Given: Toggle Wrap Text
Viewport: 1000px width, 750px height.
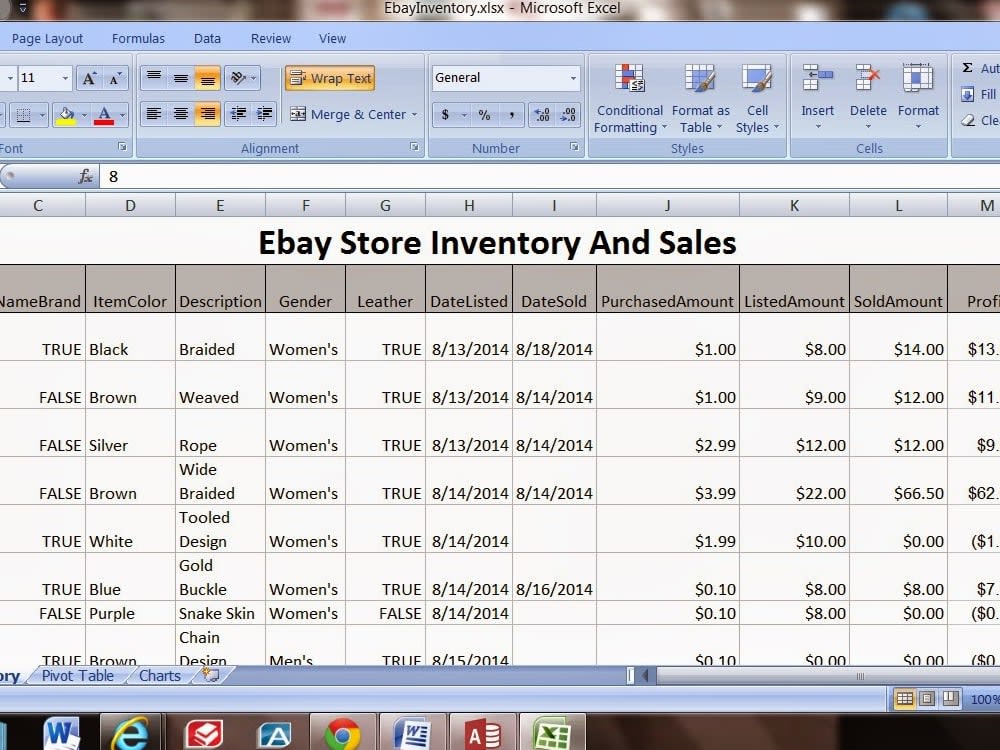Looking at the screenshot, I should click(330, 78).
